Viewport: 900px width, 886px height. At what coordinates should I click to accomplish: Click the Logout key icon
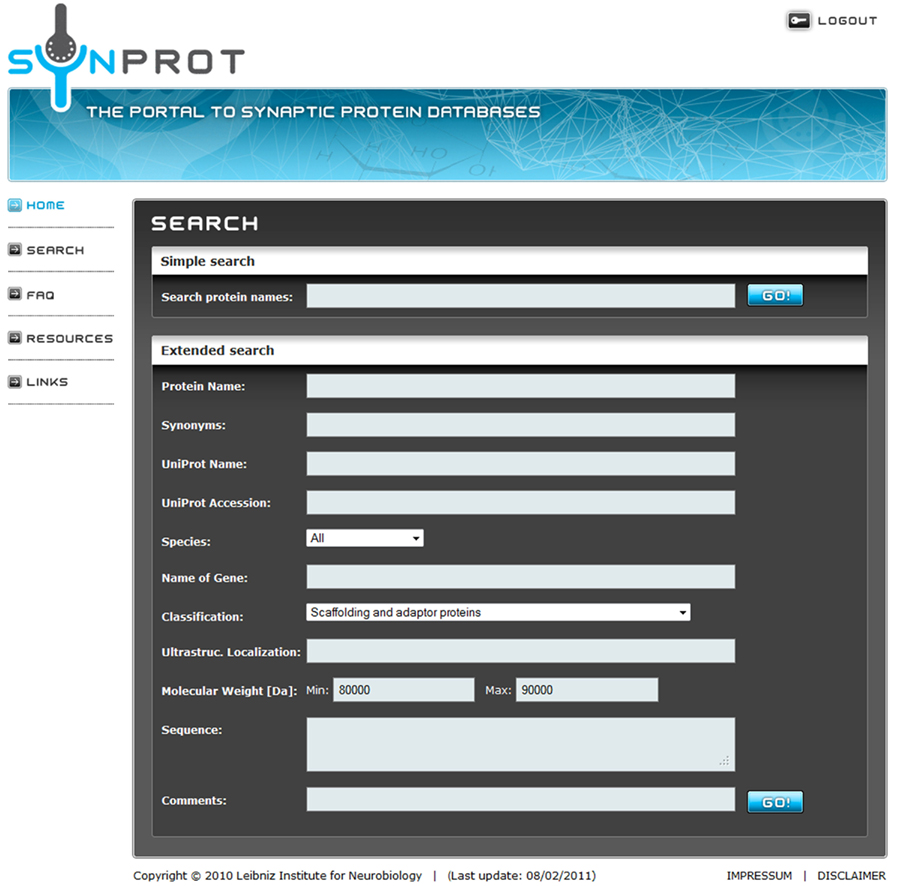pyautogui.click(x=798, y=21)
